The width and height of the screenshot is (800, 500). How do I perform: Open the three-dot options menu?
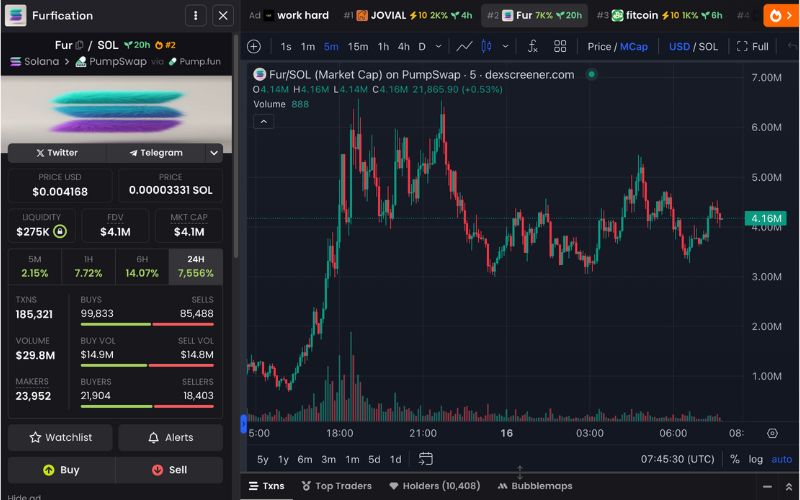195,16
